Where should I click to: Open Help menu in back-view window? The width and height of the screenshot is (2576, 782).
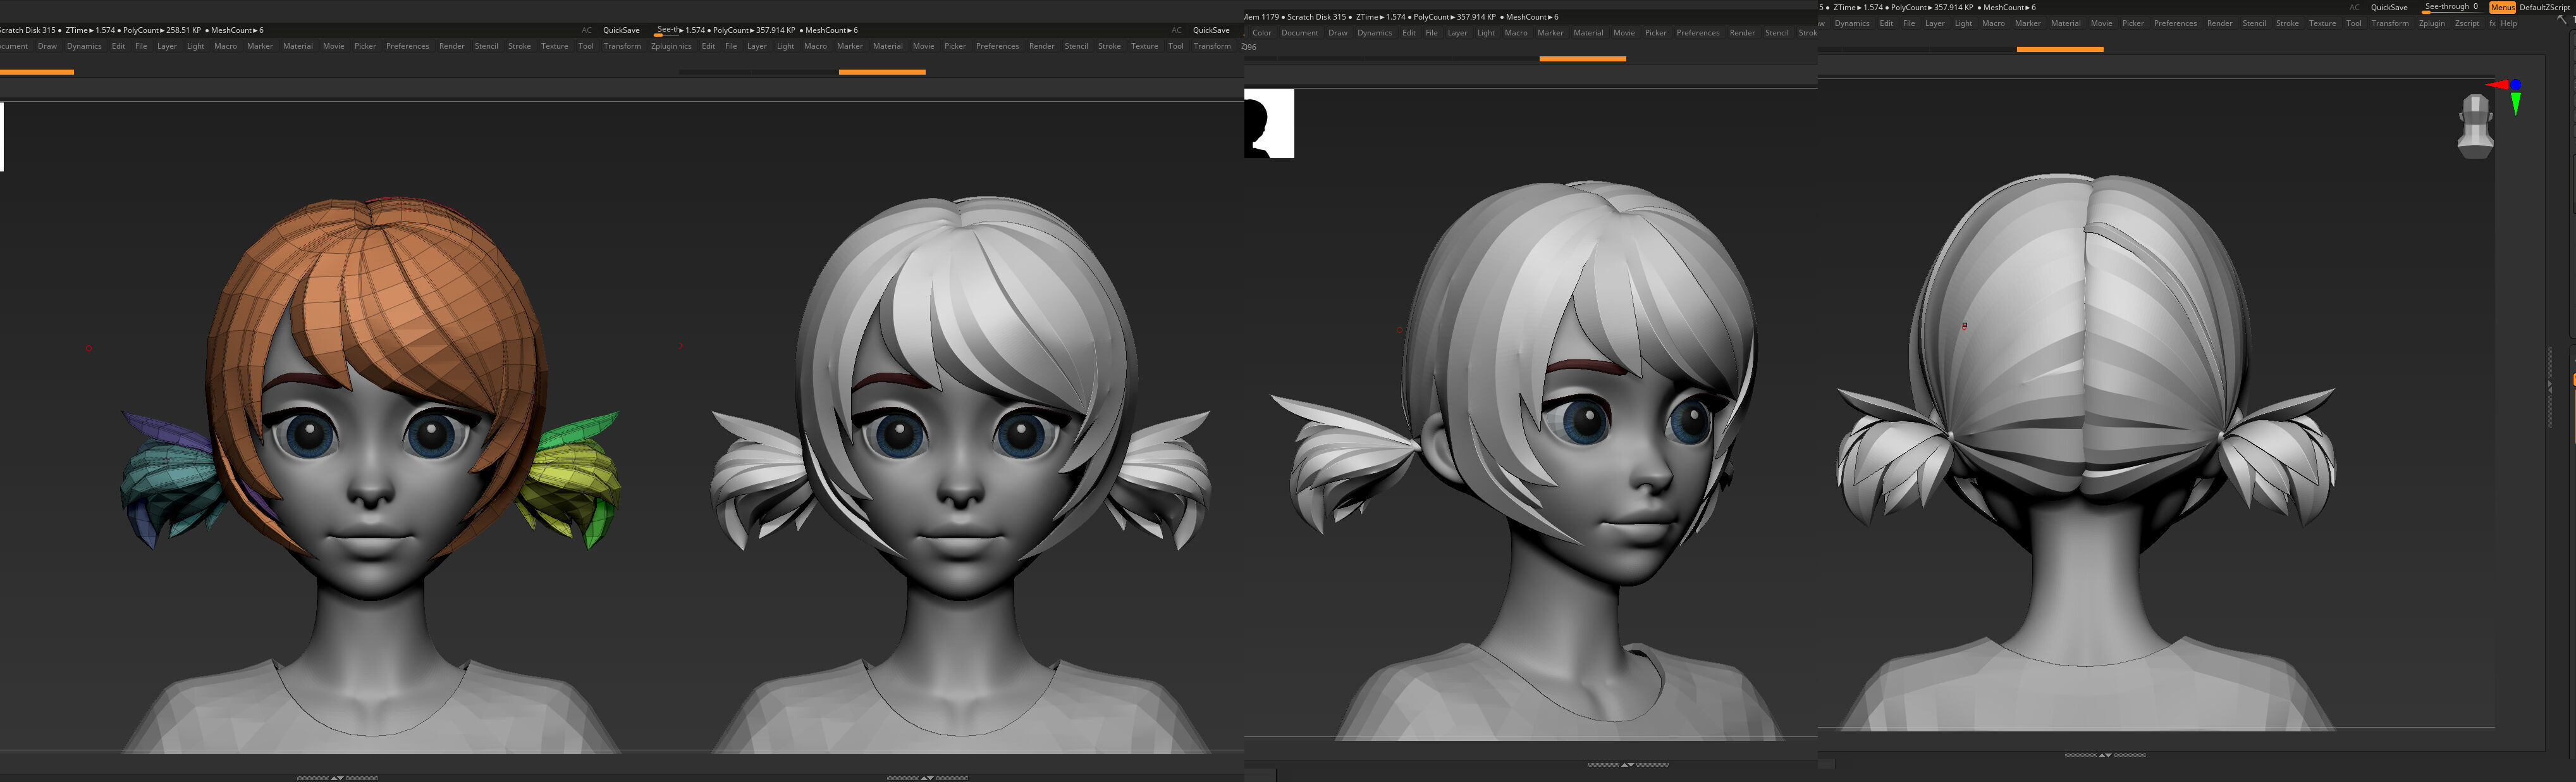tap(2509, 23)
